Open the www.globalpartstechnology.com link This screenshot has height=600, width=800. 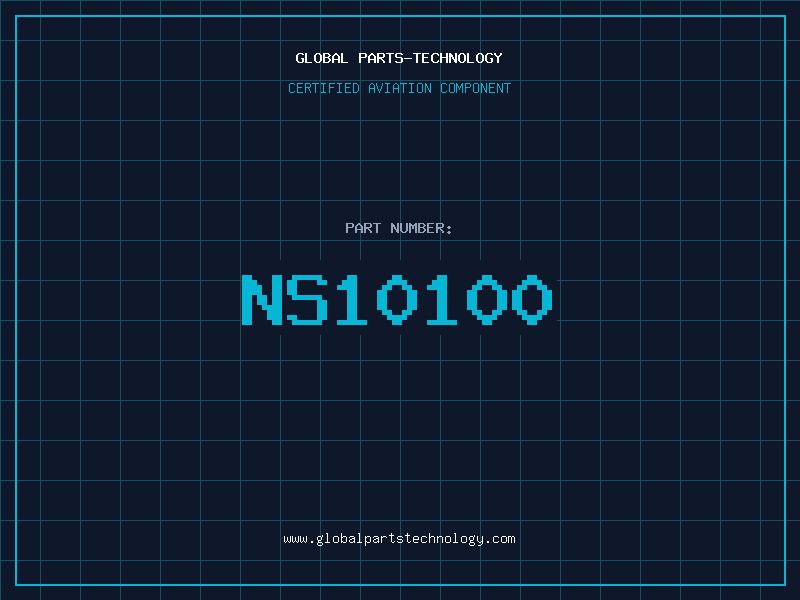point(399,539)
